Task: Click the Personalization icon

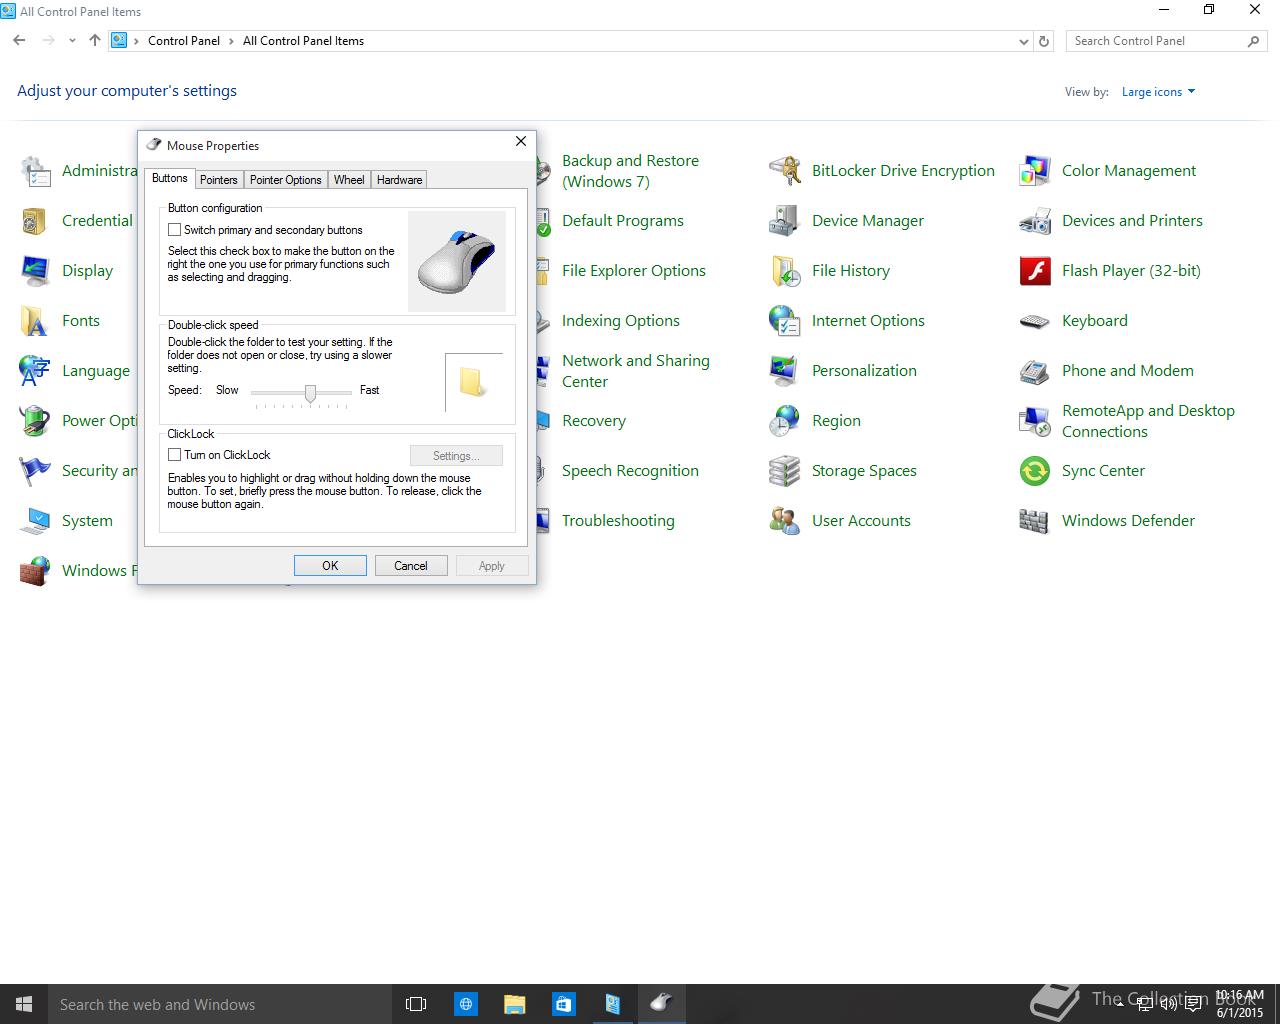Action: coord(784,371)
